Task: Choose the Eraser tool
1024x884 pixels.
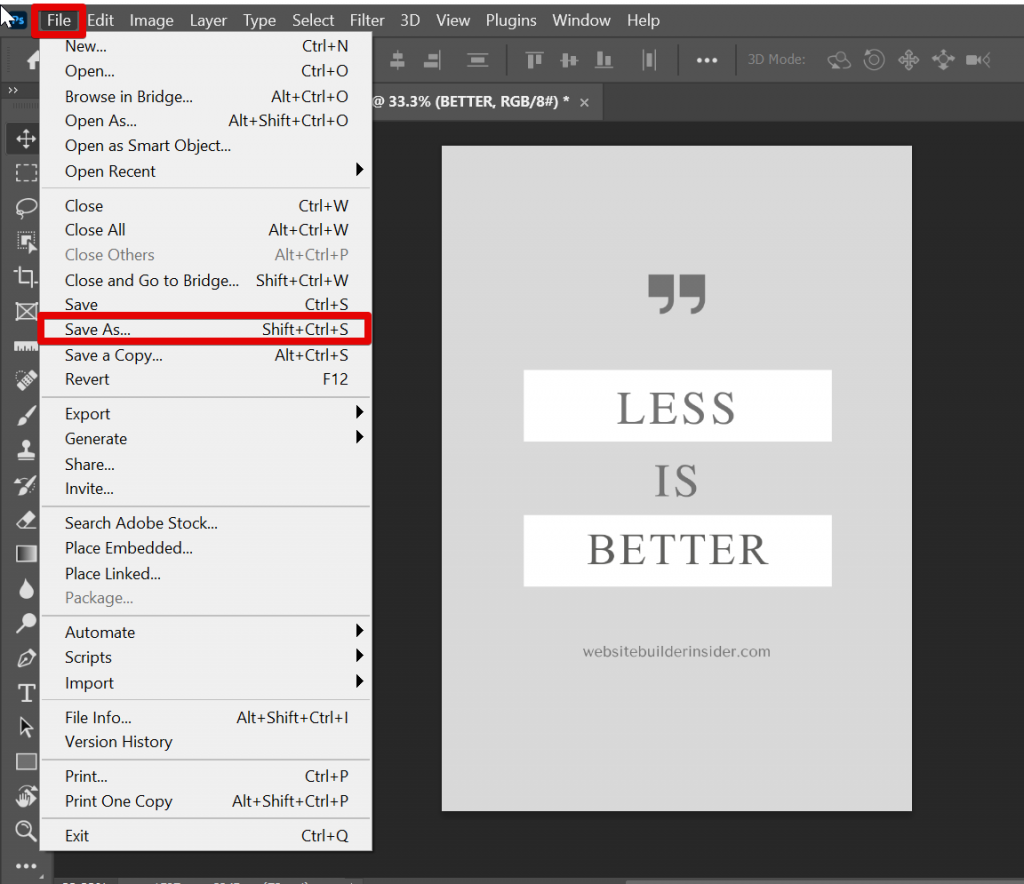Action: coord(26,519)
